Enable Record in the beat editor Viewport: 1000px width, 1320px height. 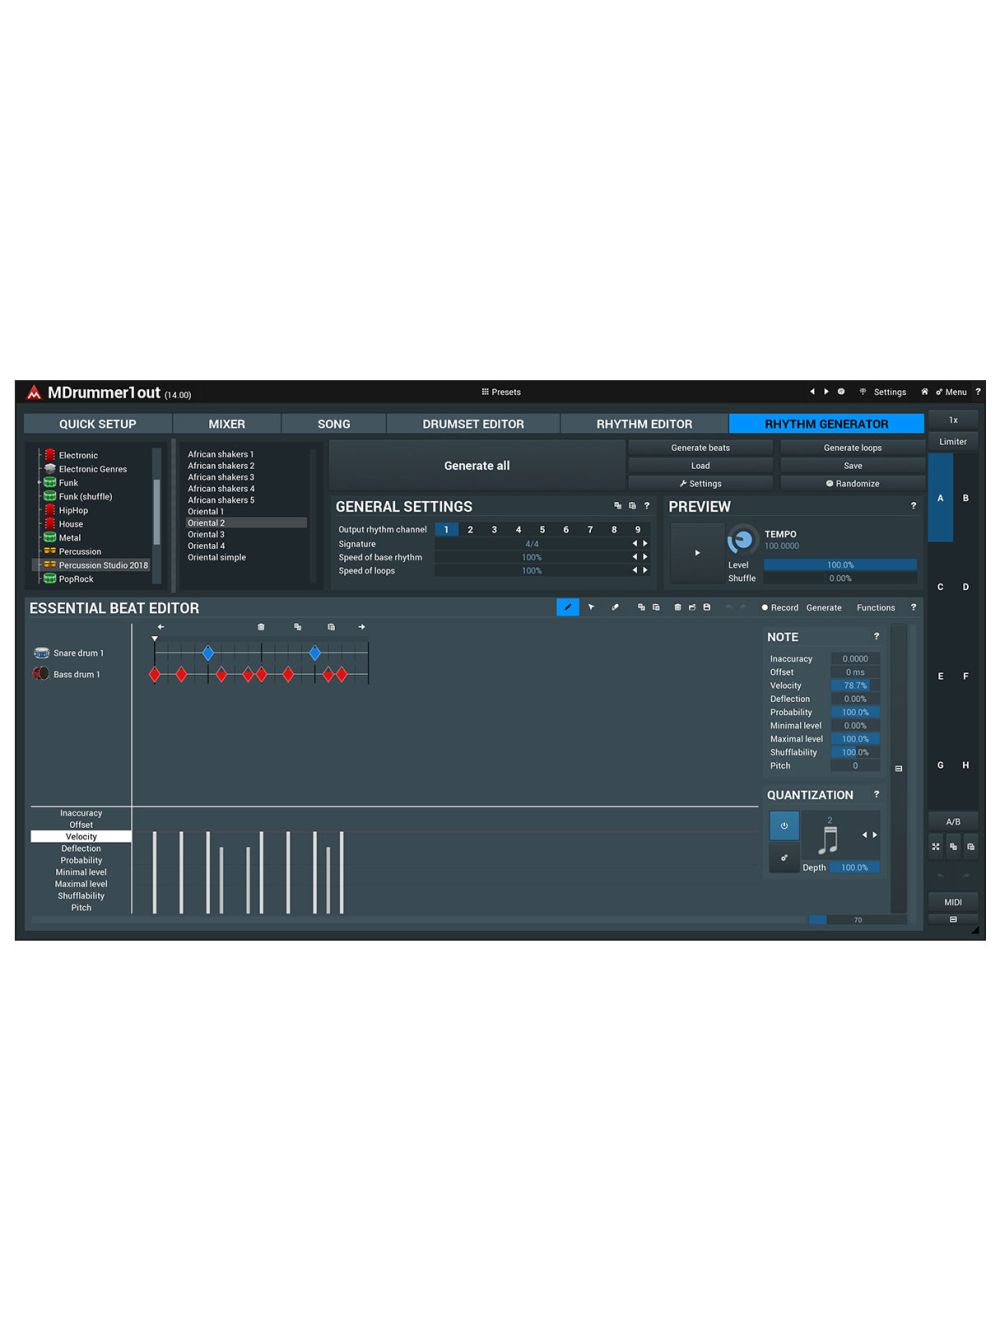point(780,607)
